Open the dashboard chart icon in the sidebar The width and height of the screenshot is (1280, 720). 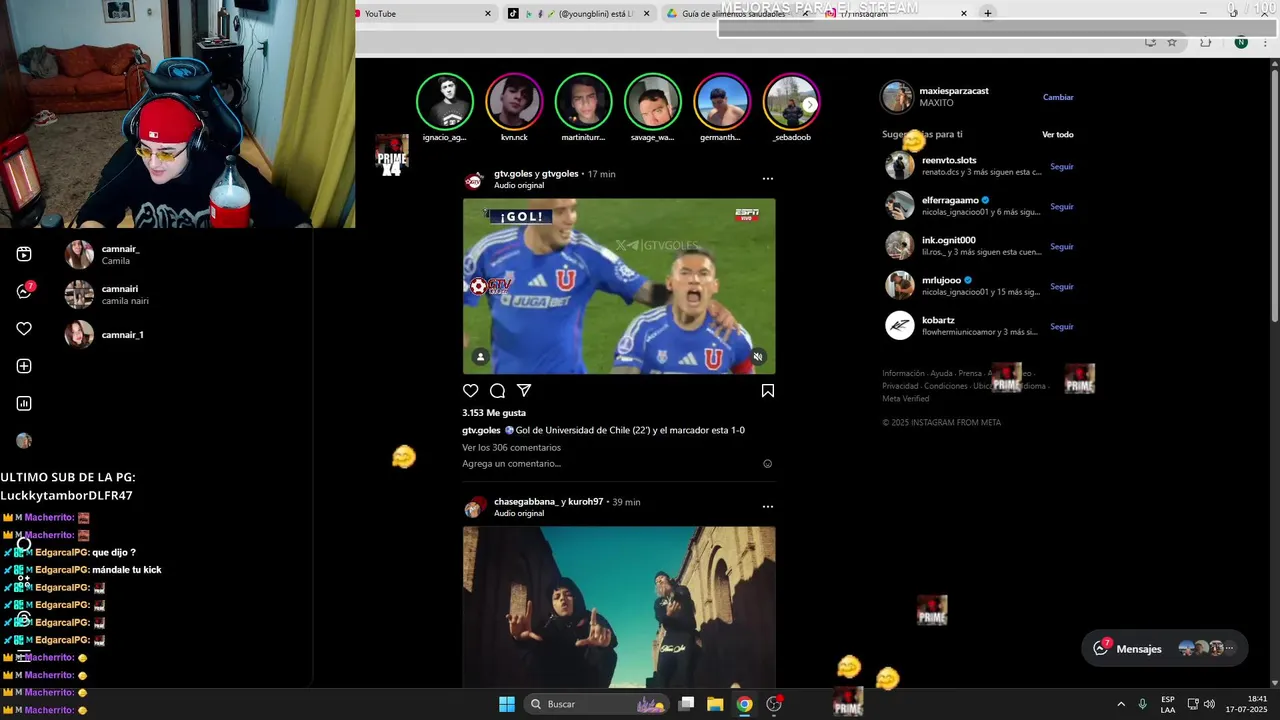click(x=24, y=403)
